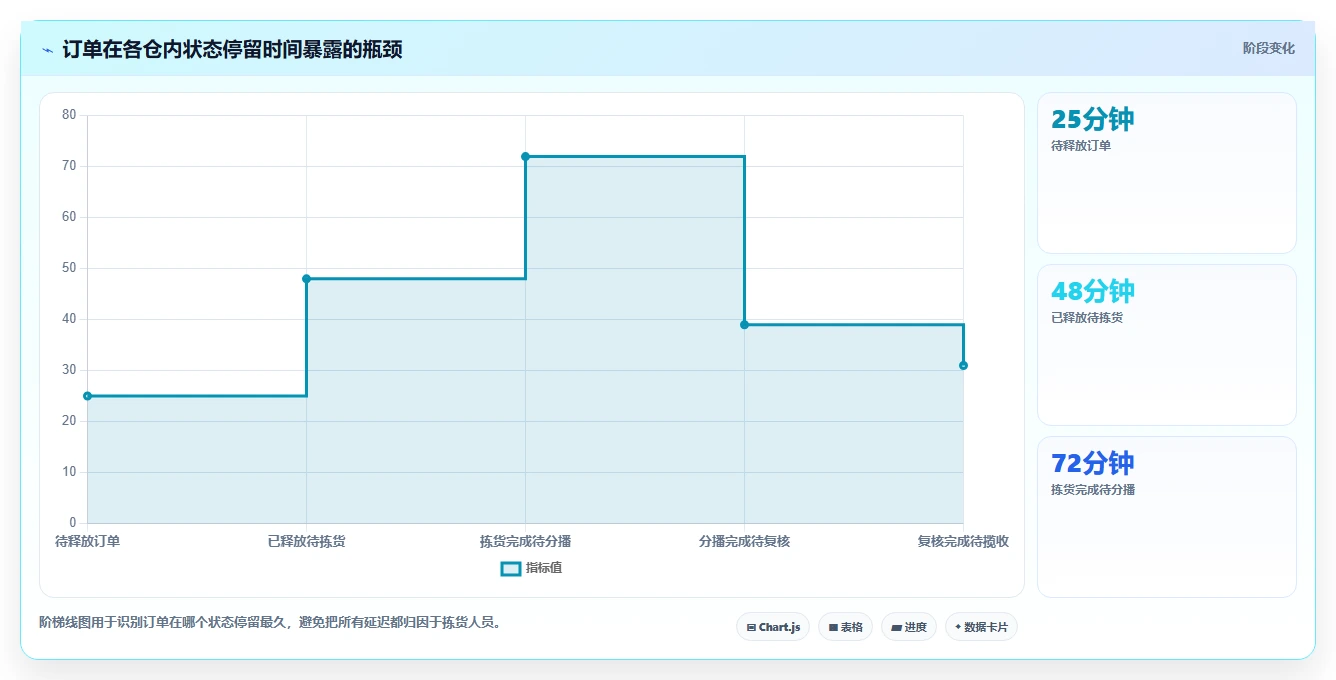This screenshot has height=680, width=1336.
Task: Click the 进度 tag chip
Action: click(x=908, y=627)
